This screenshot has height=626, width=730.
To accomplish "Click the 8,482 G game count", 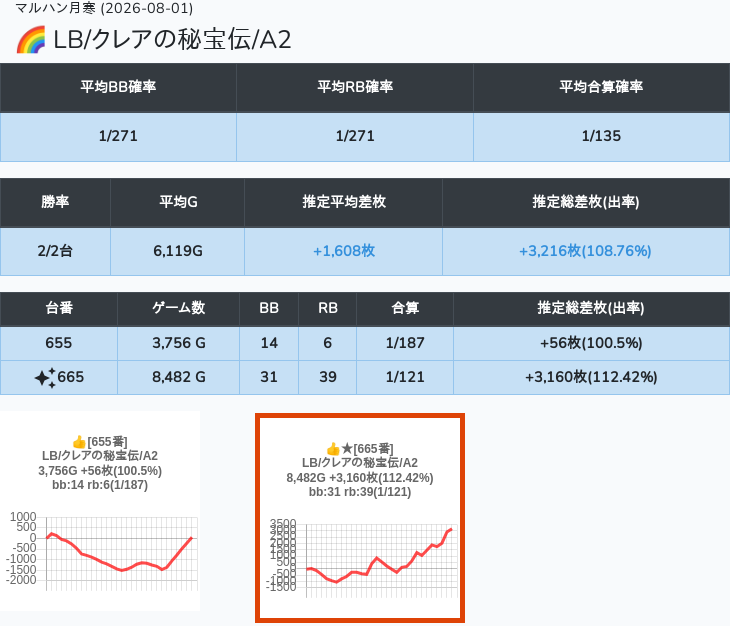I will [x=178, y=377].
